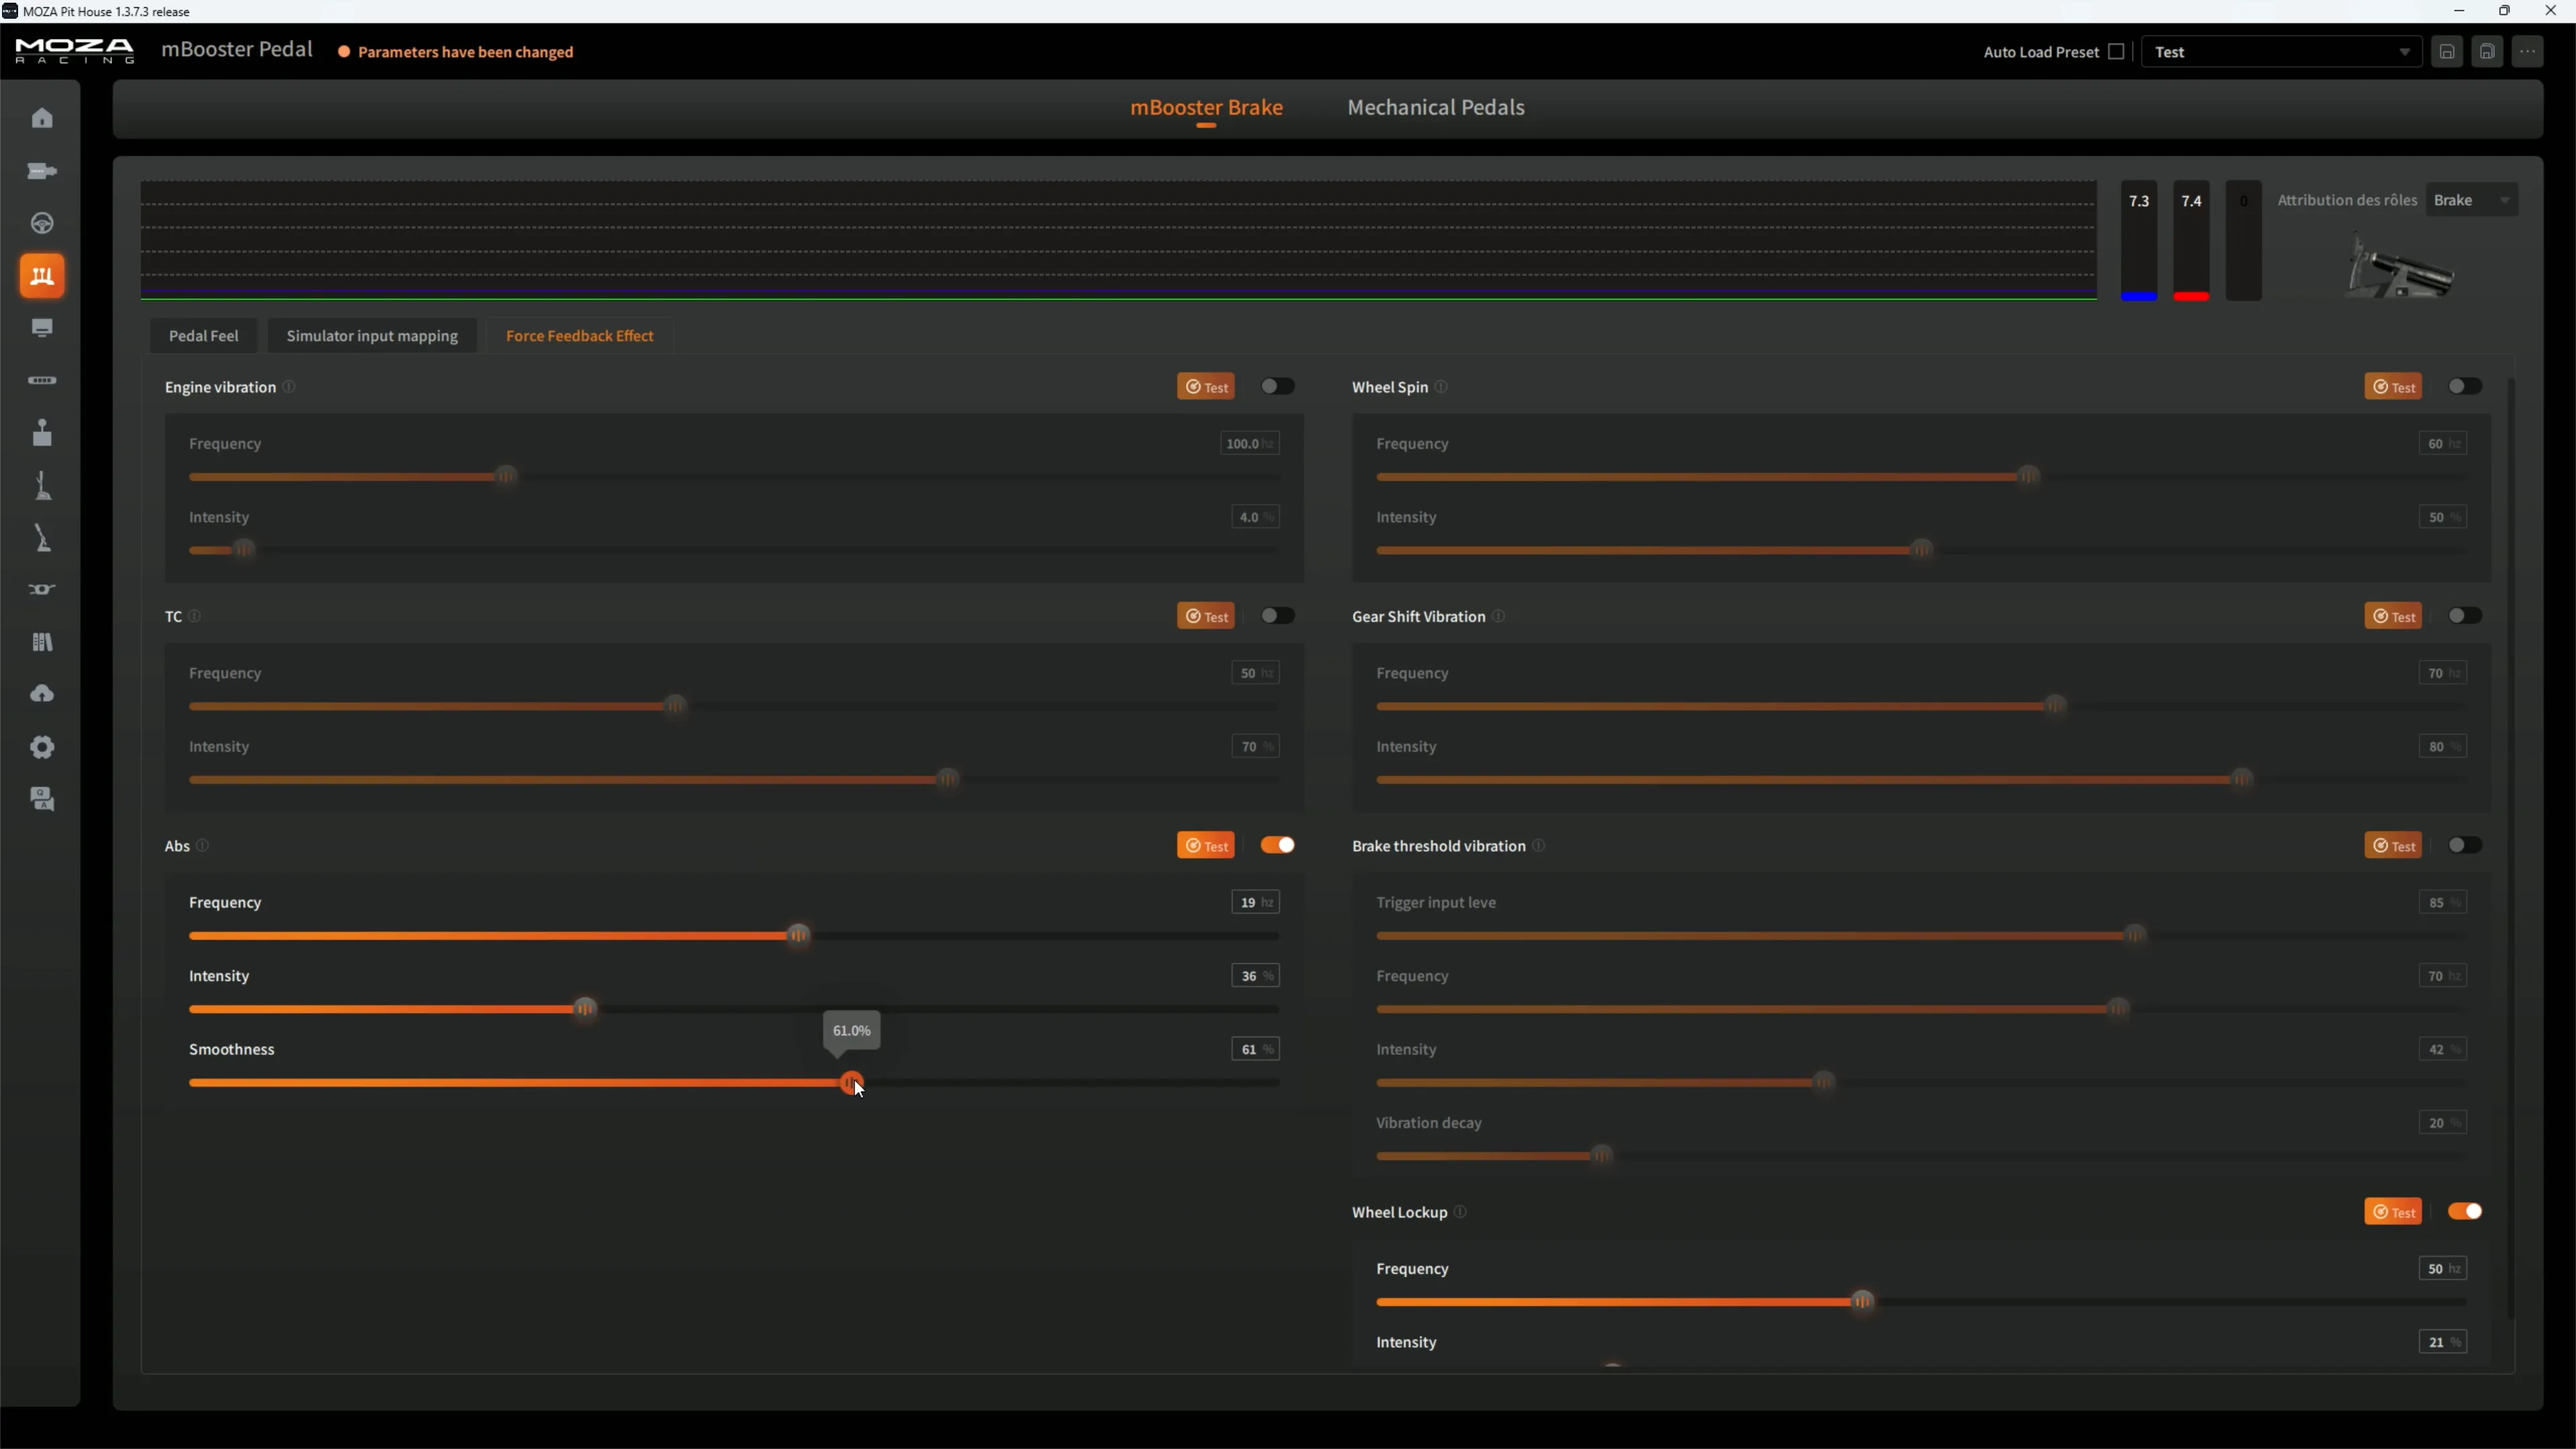Test the Wheel Spin effect
The width and height of the screenshot is (2576, 1449).
[2393, 387]
